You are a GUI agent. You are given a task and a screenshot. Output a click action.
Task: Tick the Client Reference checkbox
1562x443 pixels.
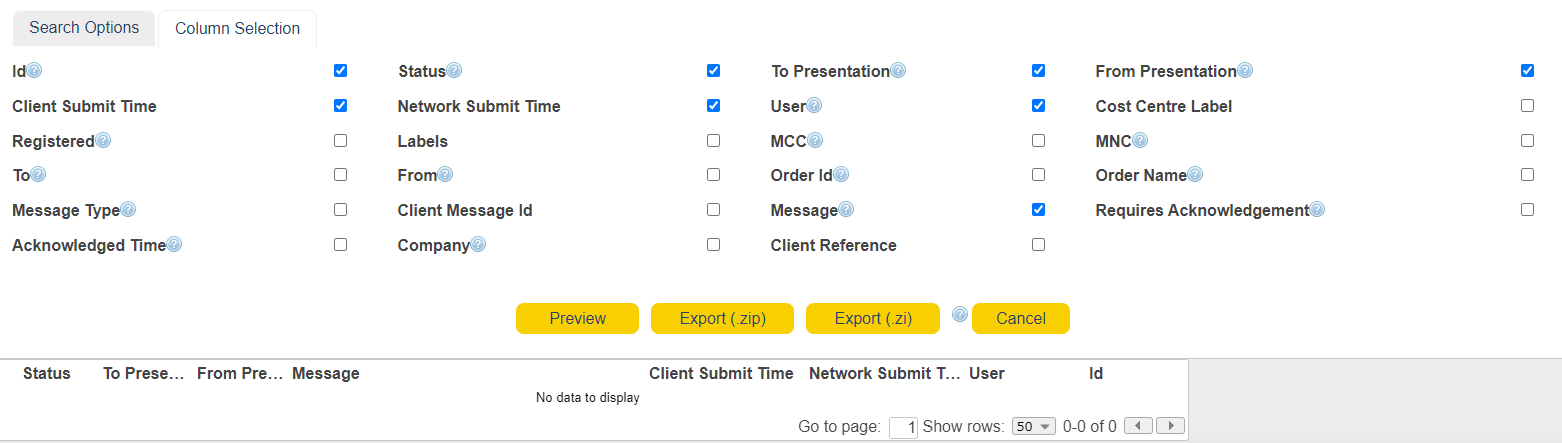1038,245
